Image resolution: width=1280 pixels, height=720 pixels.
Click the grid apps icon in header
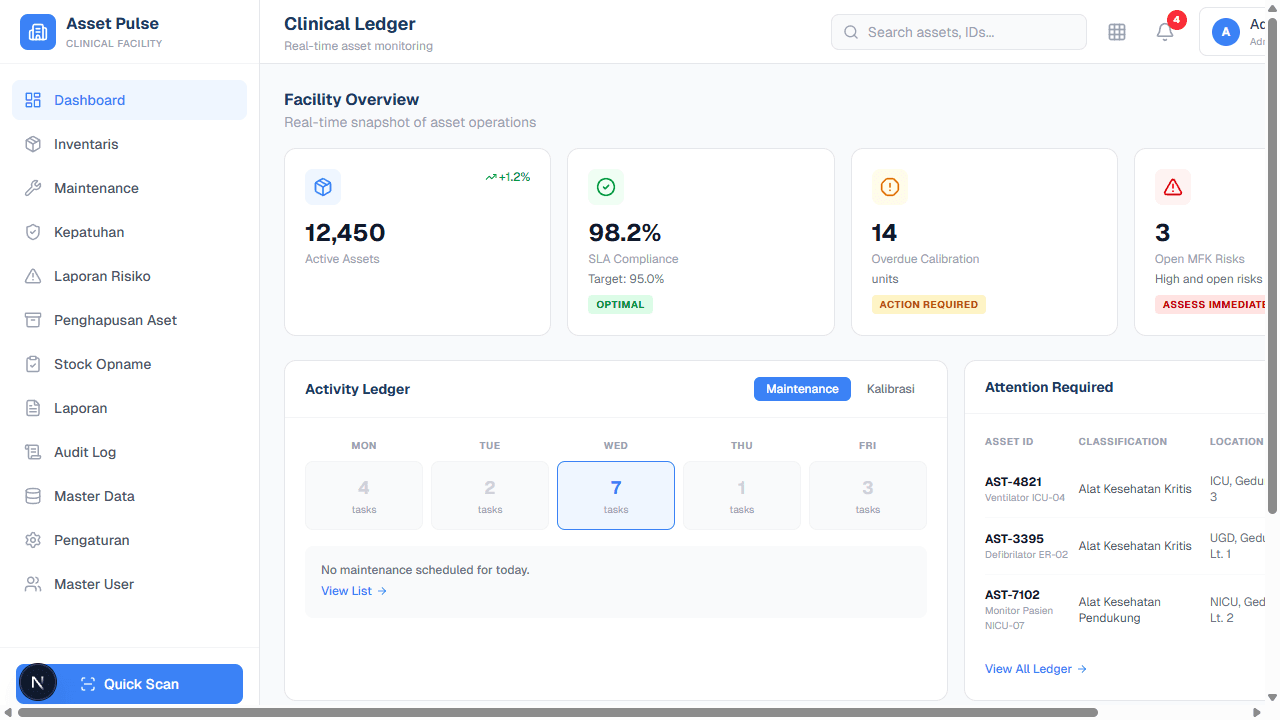(1117, 32)
